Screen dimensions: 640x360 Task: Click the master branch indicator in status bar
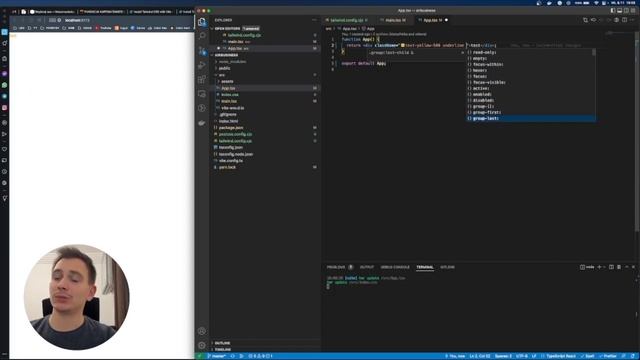(x=217, y=356)
